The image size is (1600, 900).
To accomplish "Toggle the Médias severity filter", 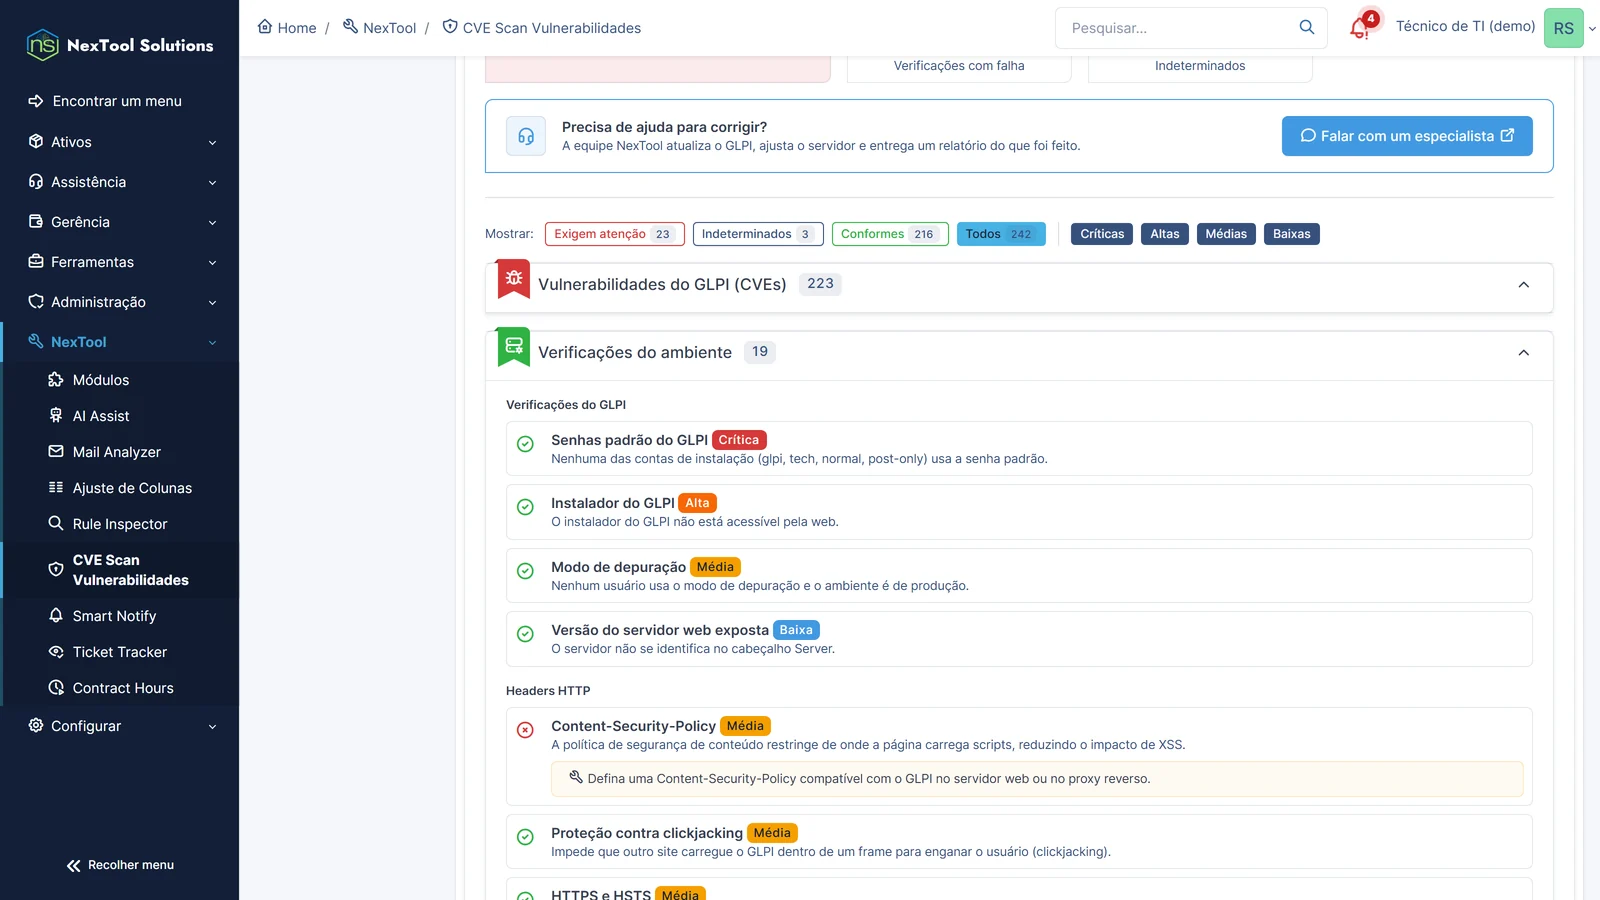I will 1226,234.
